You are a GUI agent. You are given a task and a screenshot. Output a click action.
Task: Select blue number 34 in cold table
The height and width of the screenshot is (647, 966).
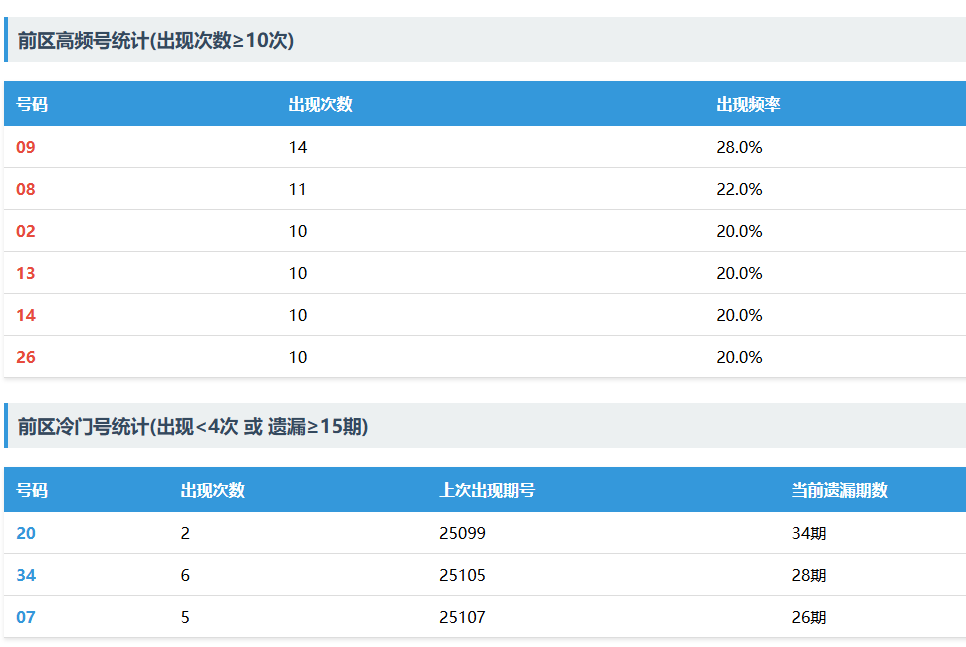coord(26,575)
